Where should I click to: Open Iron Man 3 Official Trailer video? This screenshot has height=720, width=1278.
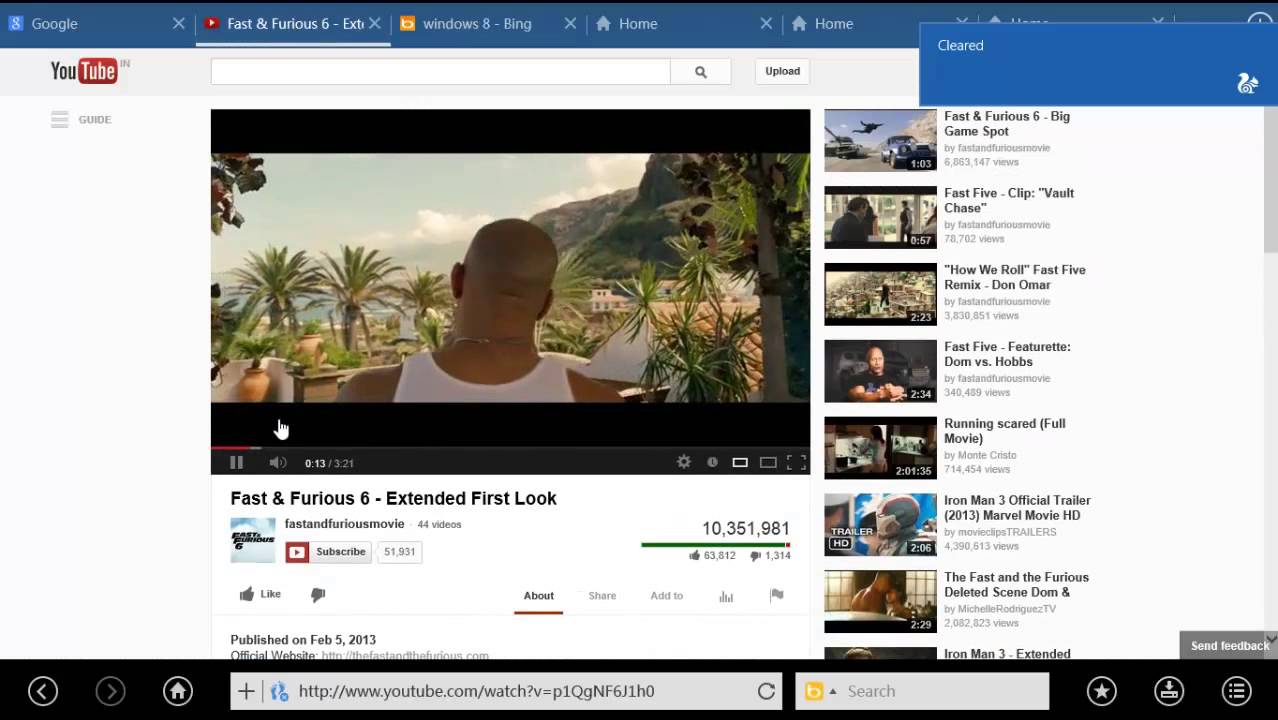[1017, 508]
